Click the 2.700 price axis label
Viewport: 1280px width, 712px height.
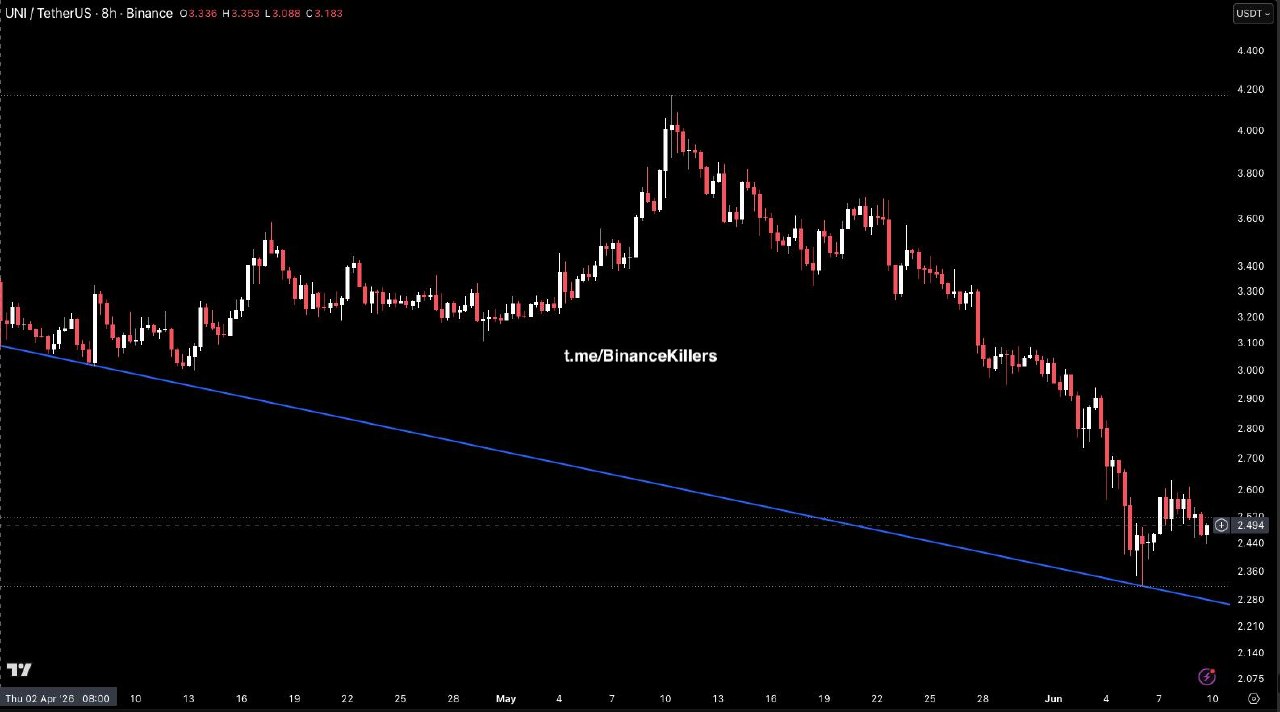pos(1250,459)
